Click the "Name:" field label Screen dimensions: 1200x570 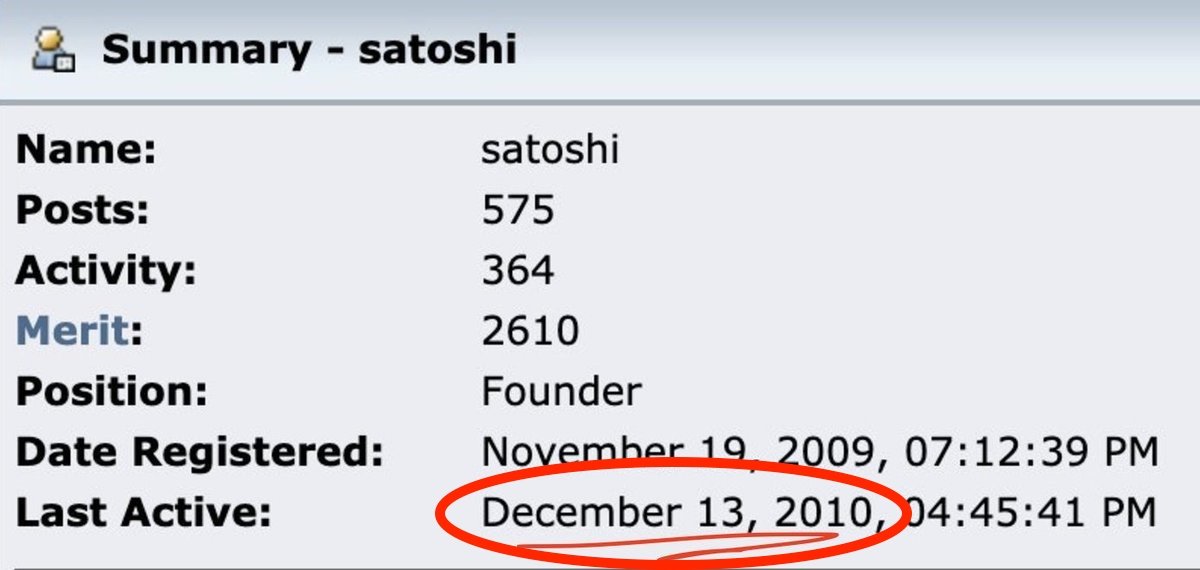point(86,151)
